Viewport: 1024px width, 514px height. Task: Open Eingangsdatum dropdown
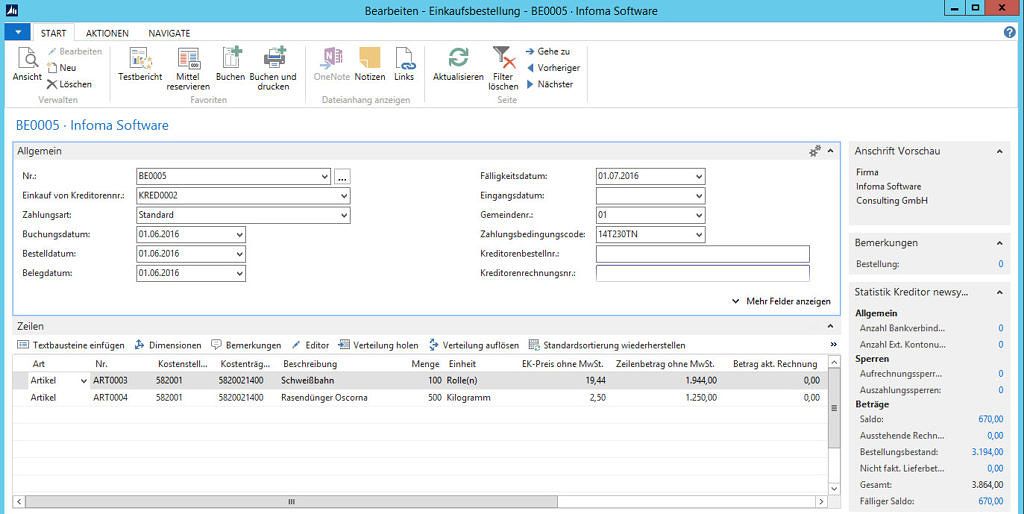pos(699,195)
